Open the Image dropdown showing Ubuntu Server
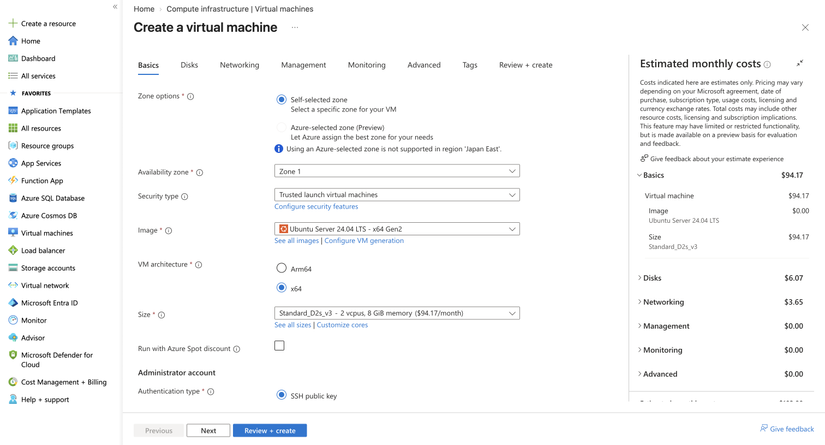The height and width of the screenshot is (445, 825). 397,229
